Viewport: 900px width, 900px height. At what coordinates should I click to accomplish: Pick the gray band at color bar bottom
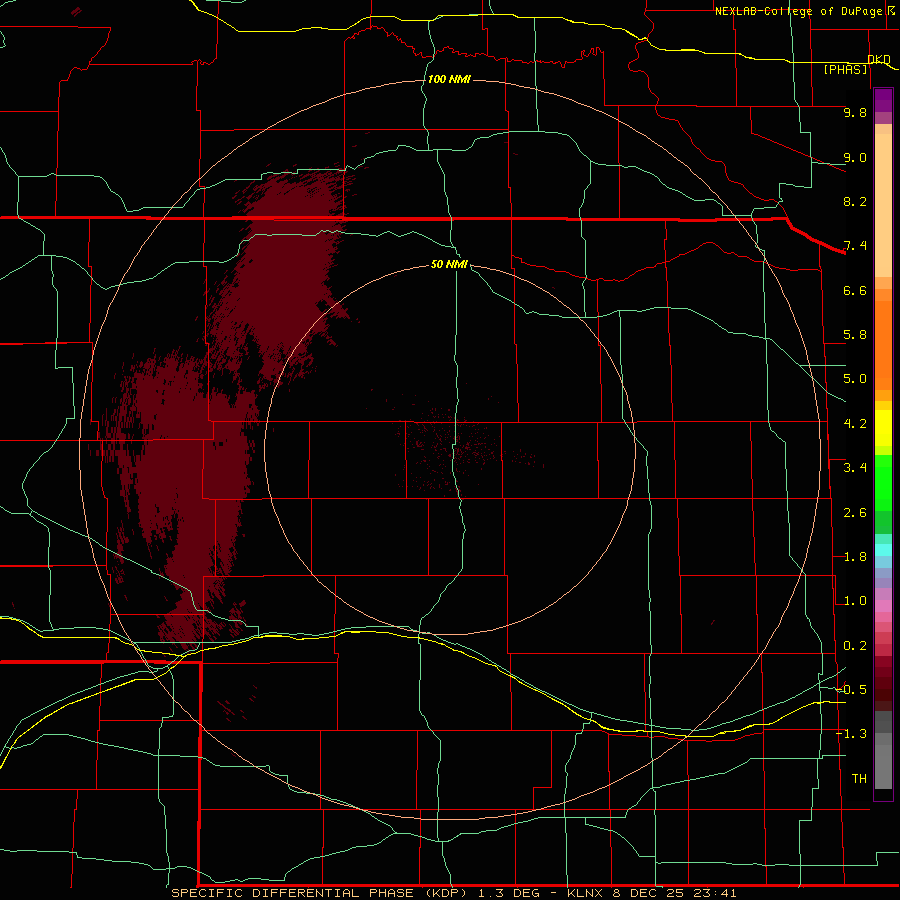click(883, 766)
